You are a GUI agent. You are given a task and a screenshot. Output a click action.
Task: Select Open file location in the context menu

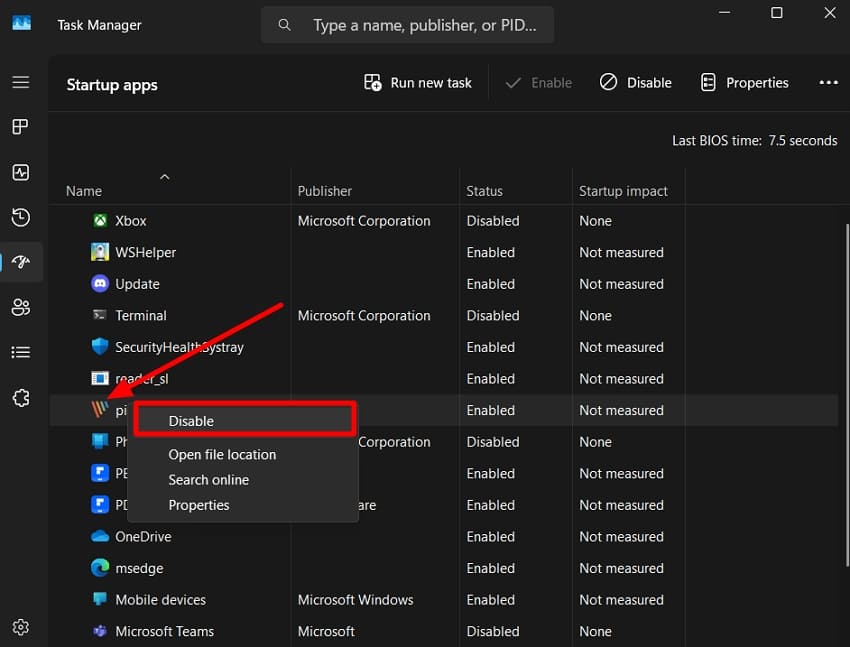222,454
